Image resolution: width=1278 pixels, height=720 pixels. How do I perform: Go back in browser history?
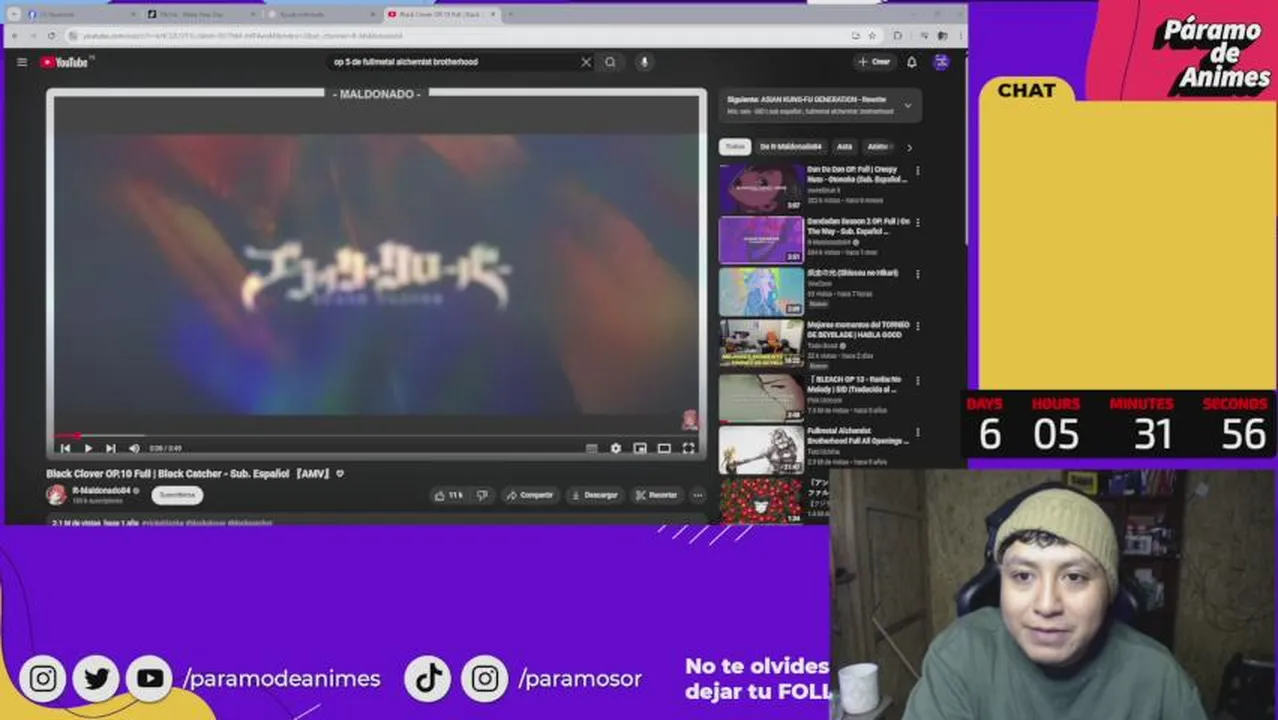(x=16, y=35)
